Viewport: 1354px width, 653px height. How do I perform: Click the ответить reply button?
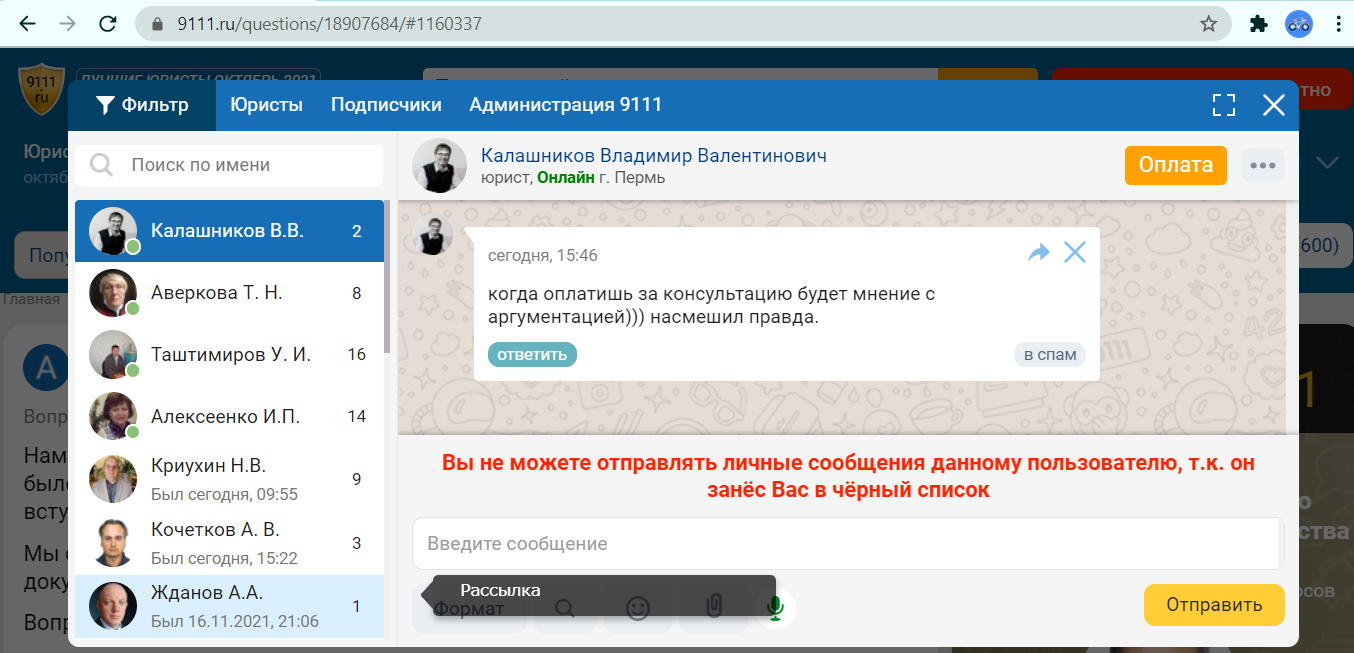pos(532,354)
